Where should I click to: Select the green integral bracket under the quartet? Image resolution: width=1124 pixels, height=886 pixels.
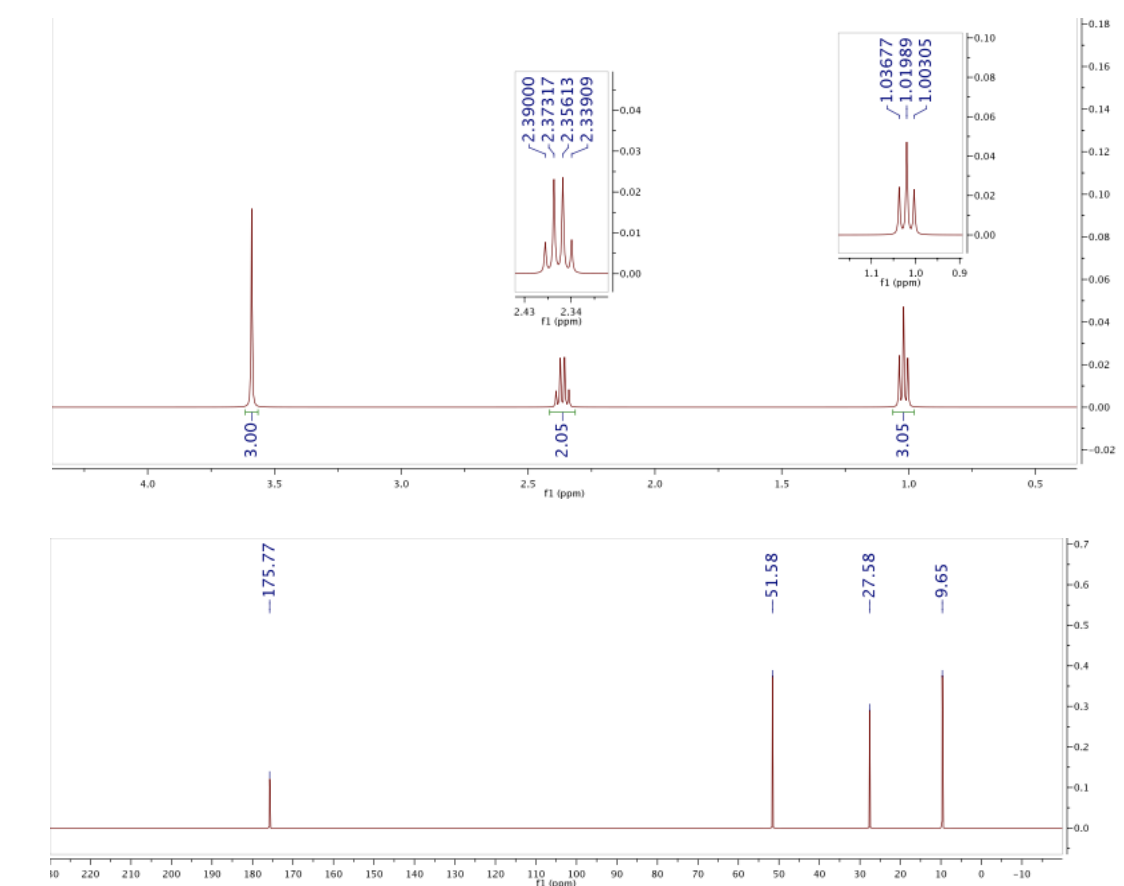coord(562,411)
